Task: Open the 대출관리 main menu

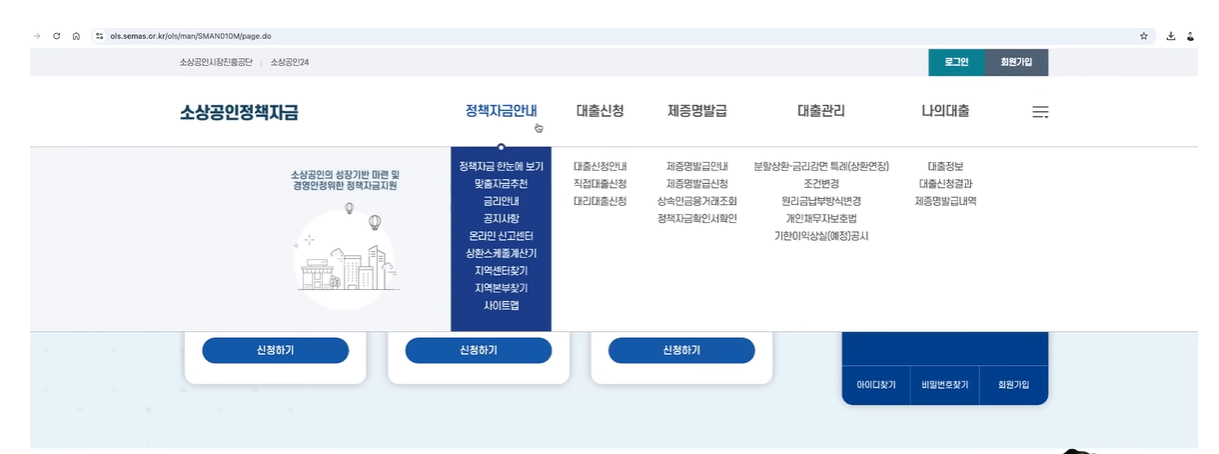Action: coord(821,111)
